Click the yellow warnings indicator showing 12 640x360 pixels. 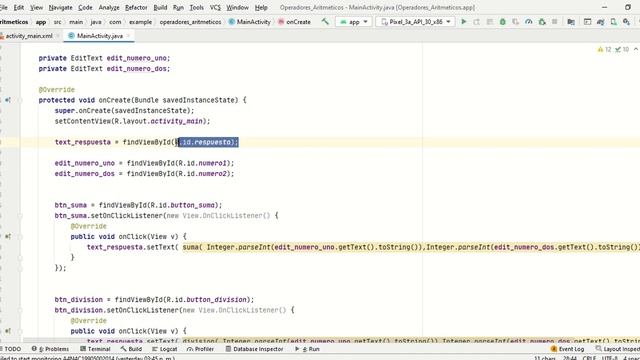pyautogui.click(x=604, y=49)
